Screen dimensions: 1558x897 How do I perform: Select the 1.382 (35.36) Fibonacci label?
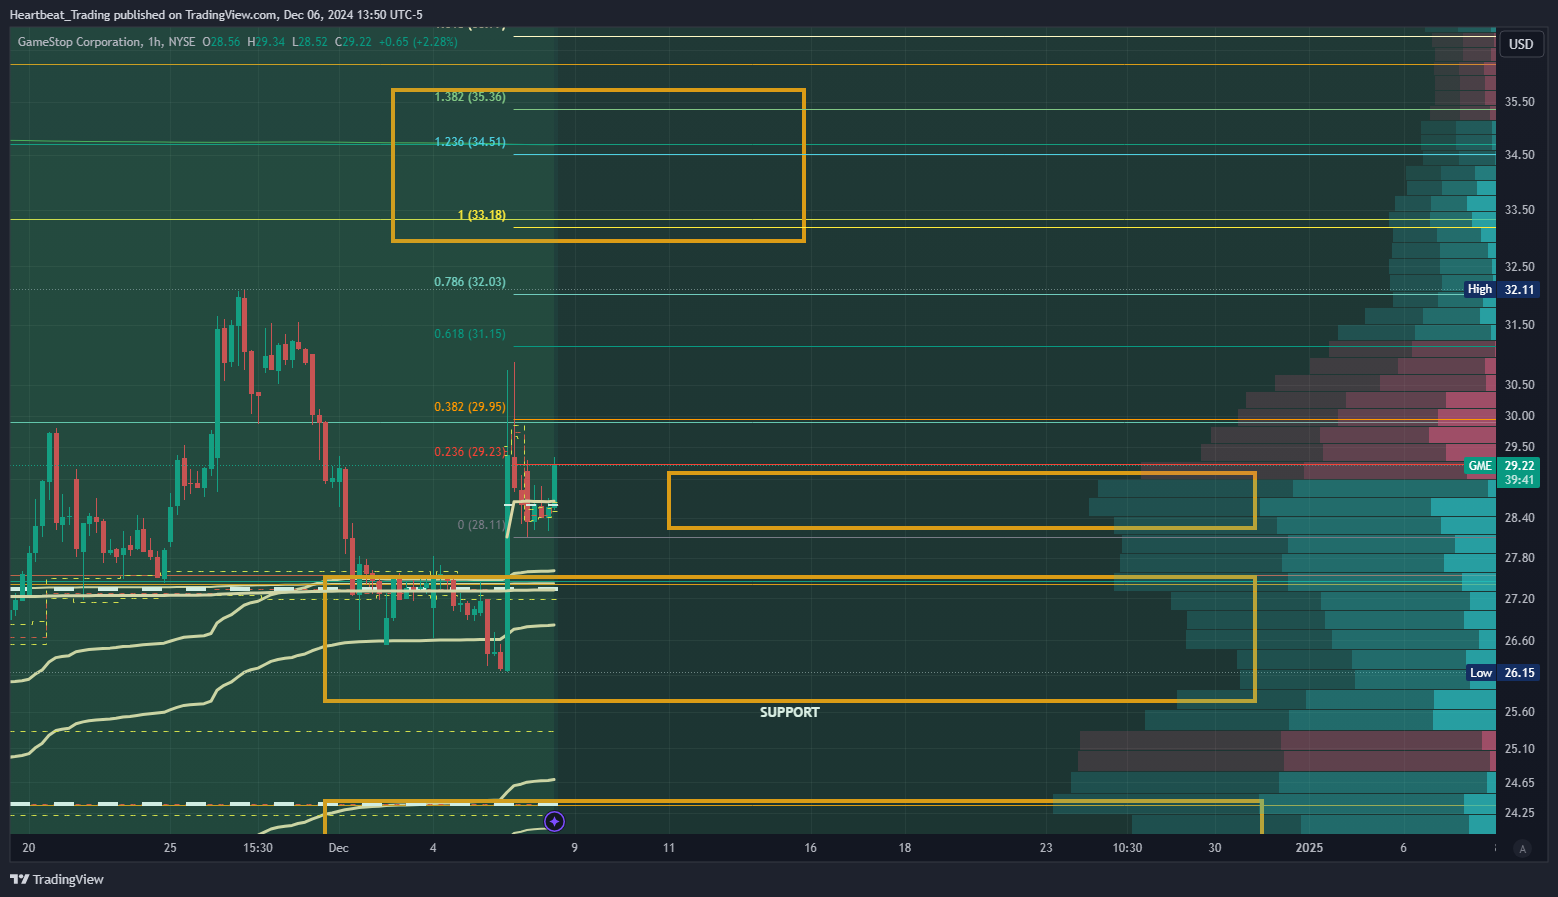point(470,97)
